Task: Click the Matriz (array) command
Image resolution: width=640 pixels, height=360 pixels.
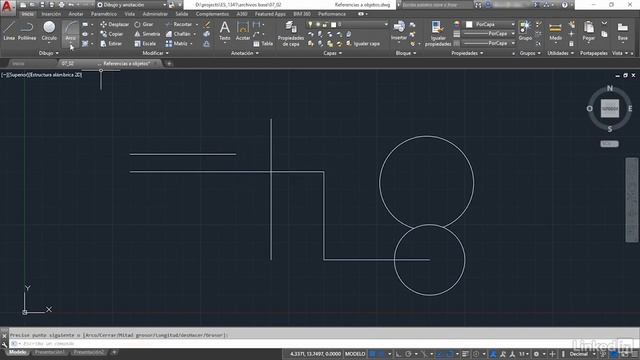Action: point(177,43)
